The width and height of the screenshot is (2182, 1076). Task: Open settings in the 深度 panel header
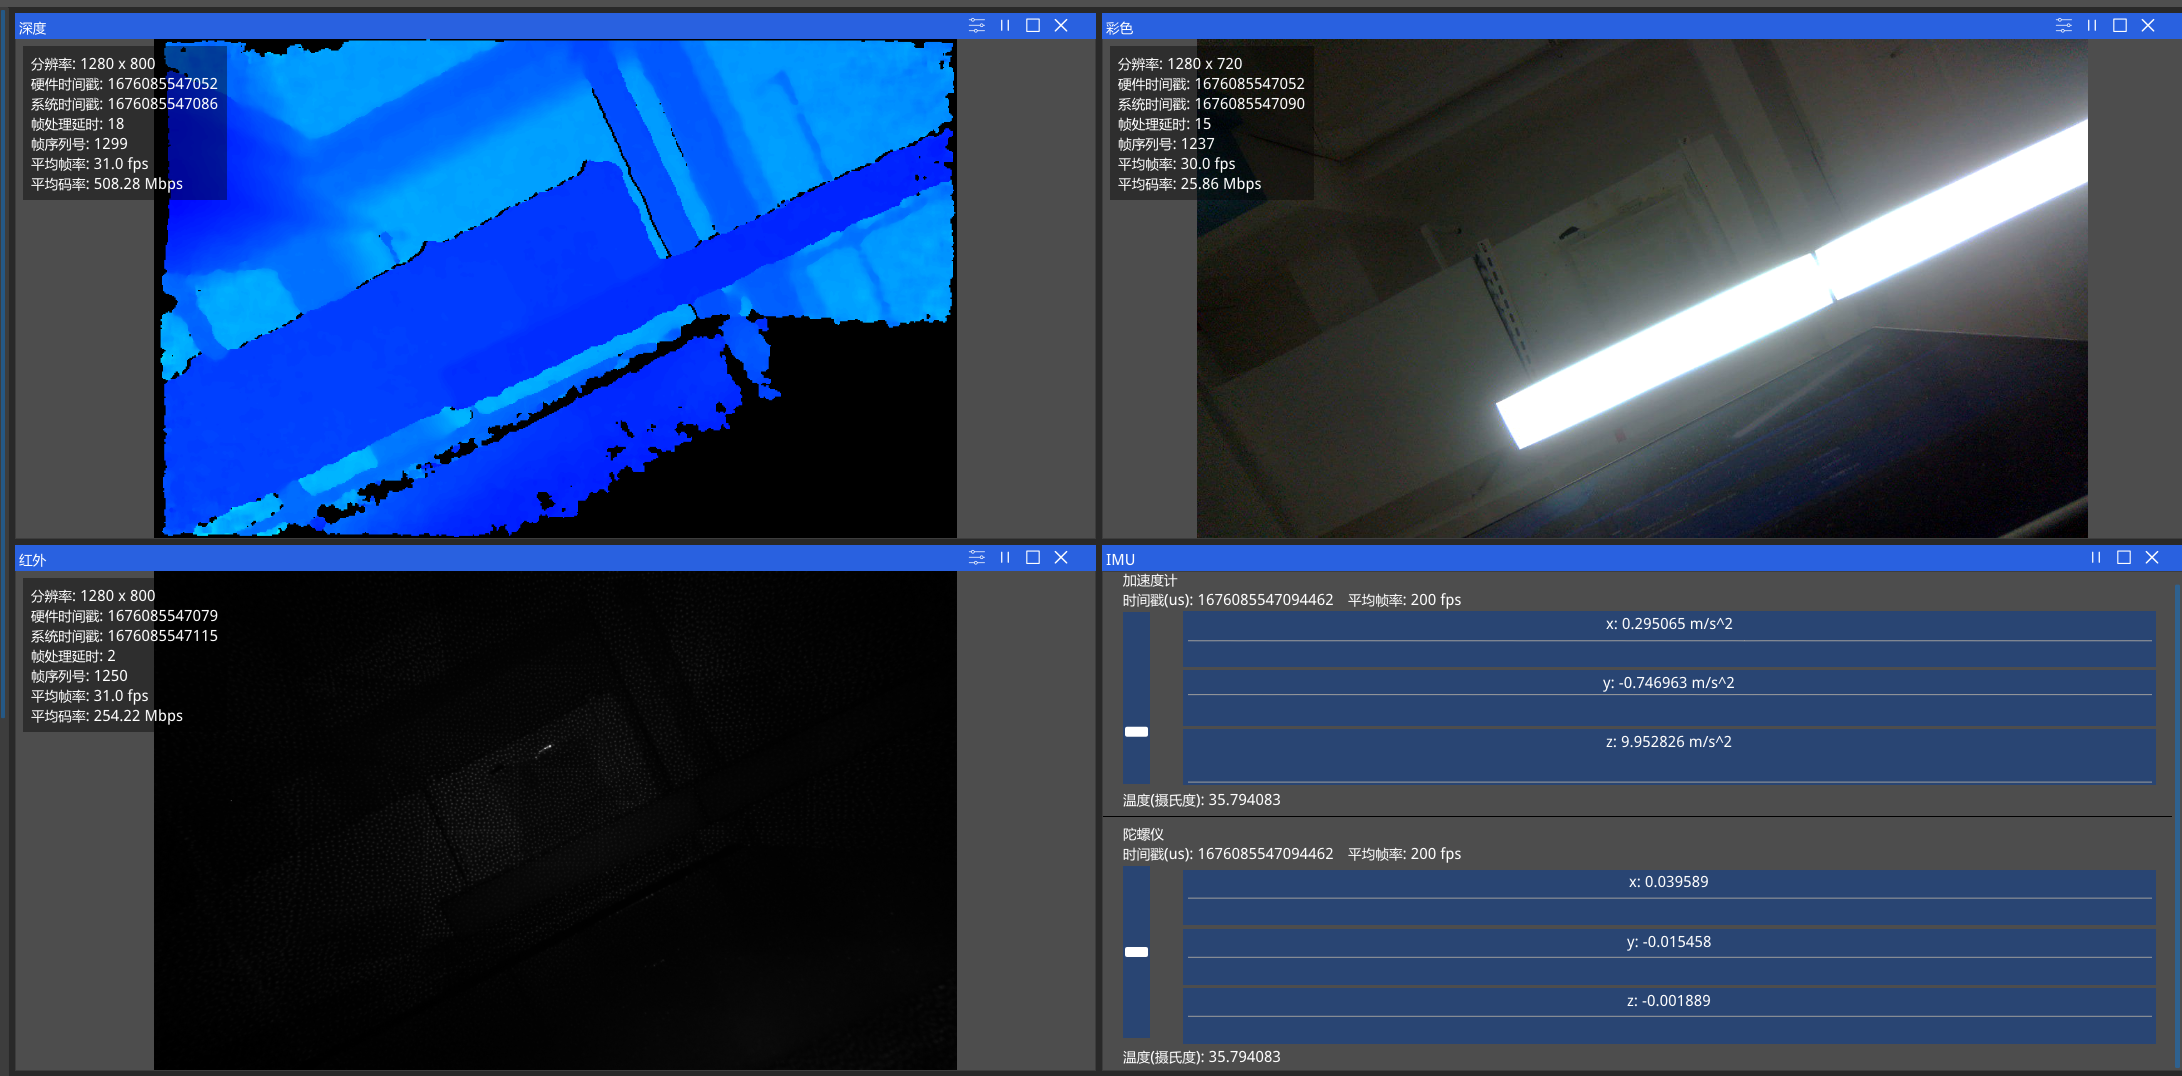[x=977, y=26]
